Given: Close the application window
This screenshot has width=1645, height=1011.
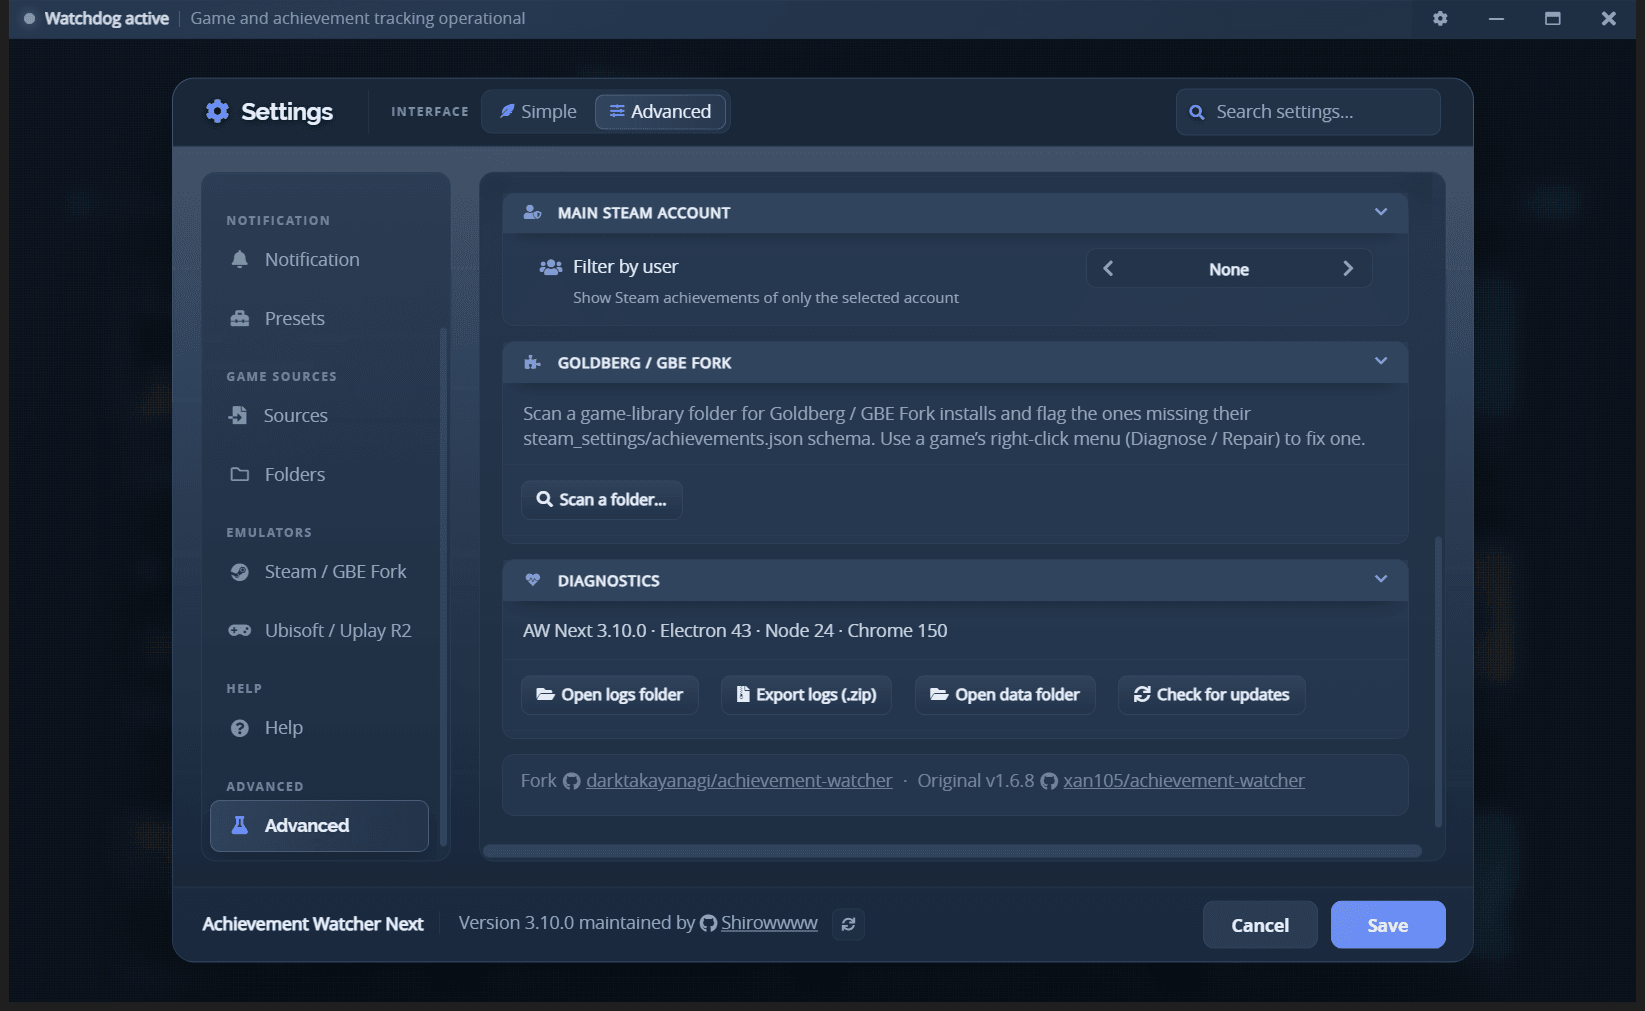Looking at the screenshot, I should tap(1608, 18).
